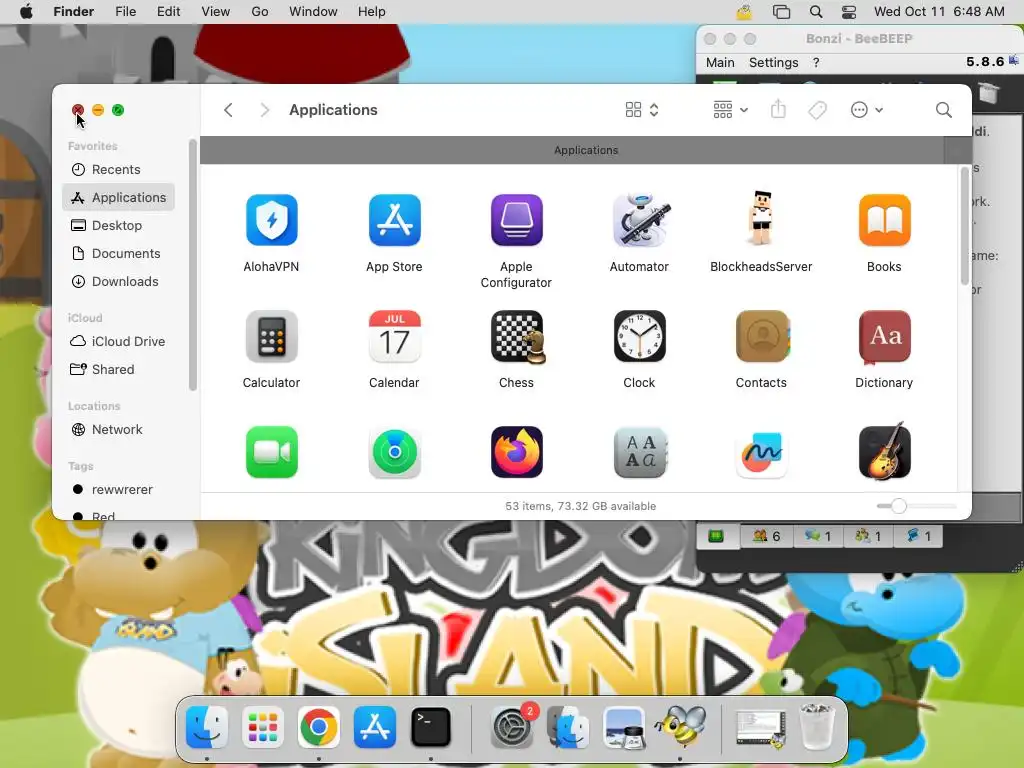The height and width of the screenshot is (768, 1024).
Task: Open the ? menu in BeeBEEP window
Action: pos(816,63)
